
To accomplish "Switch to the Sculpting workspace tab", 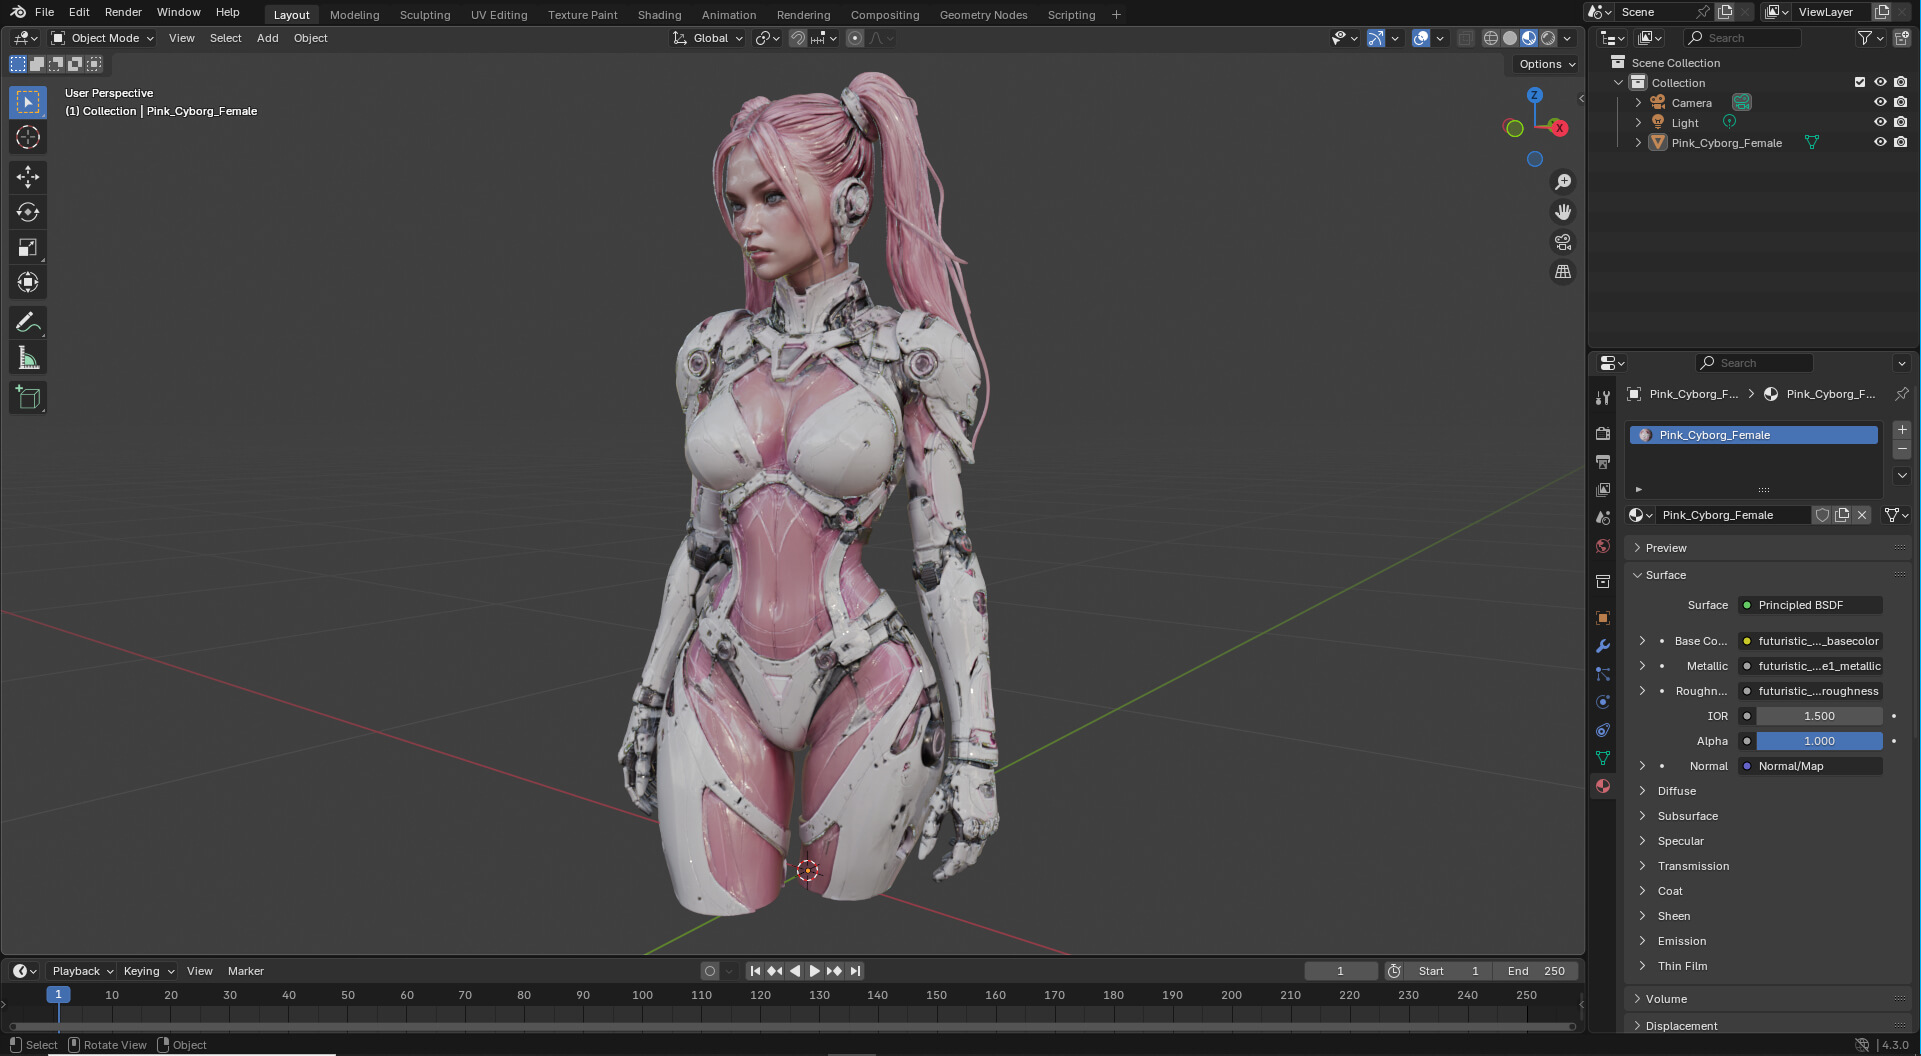I will pyautogui.click(x=425, y=15).
